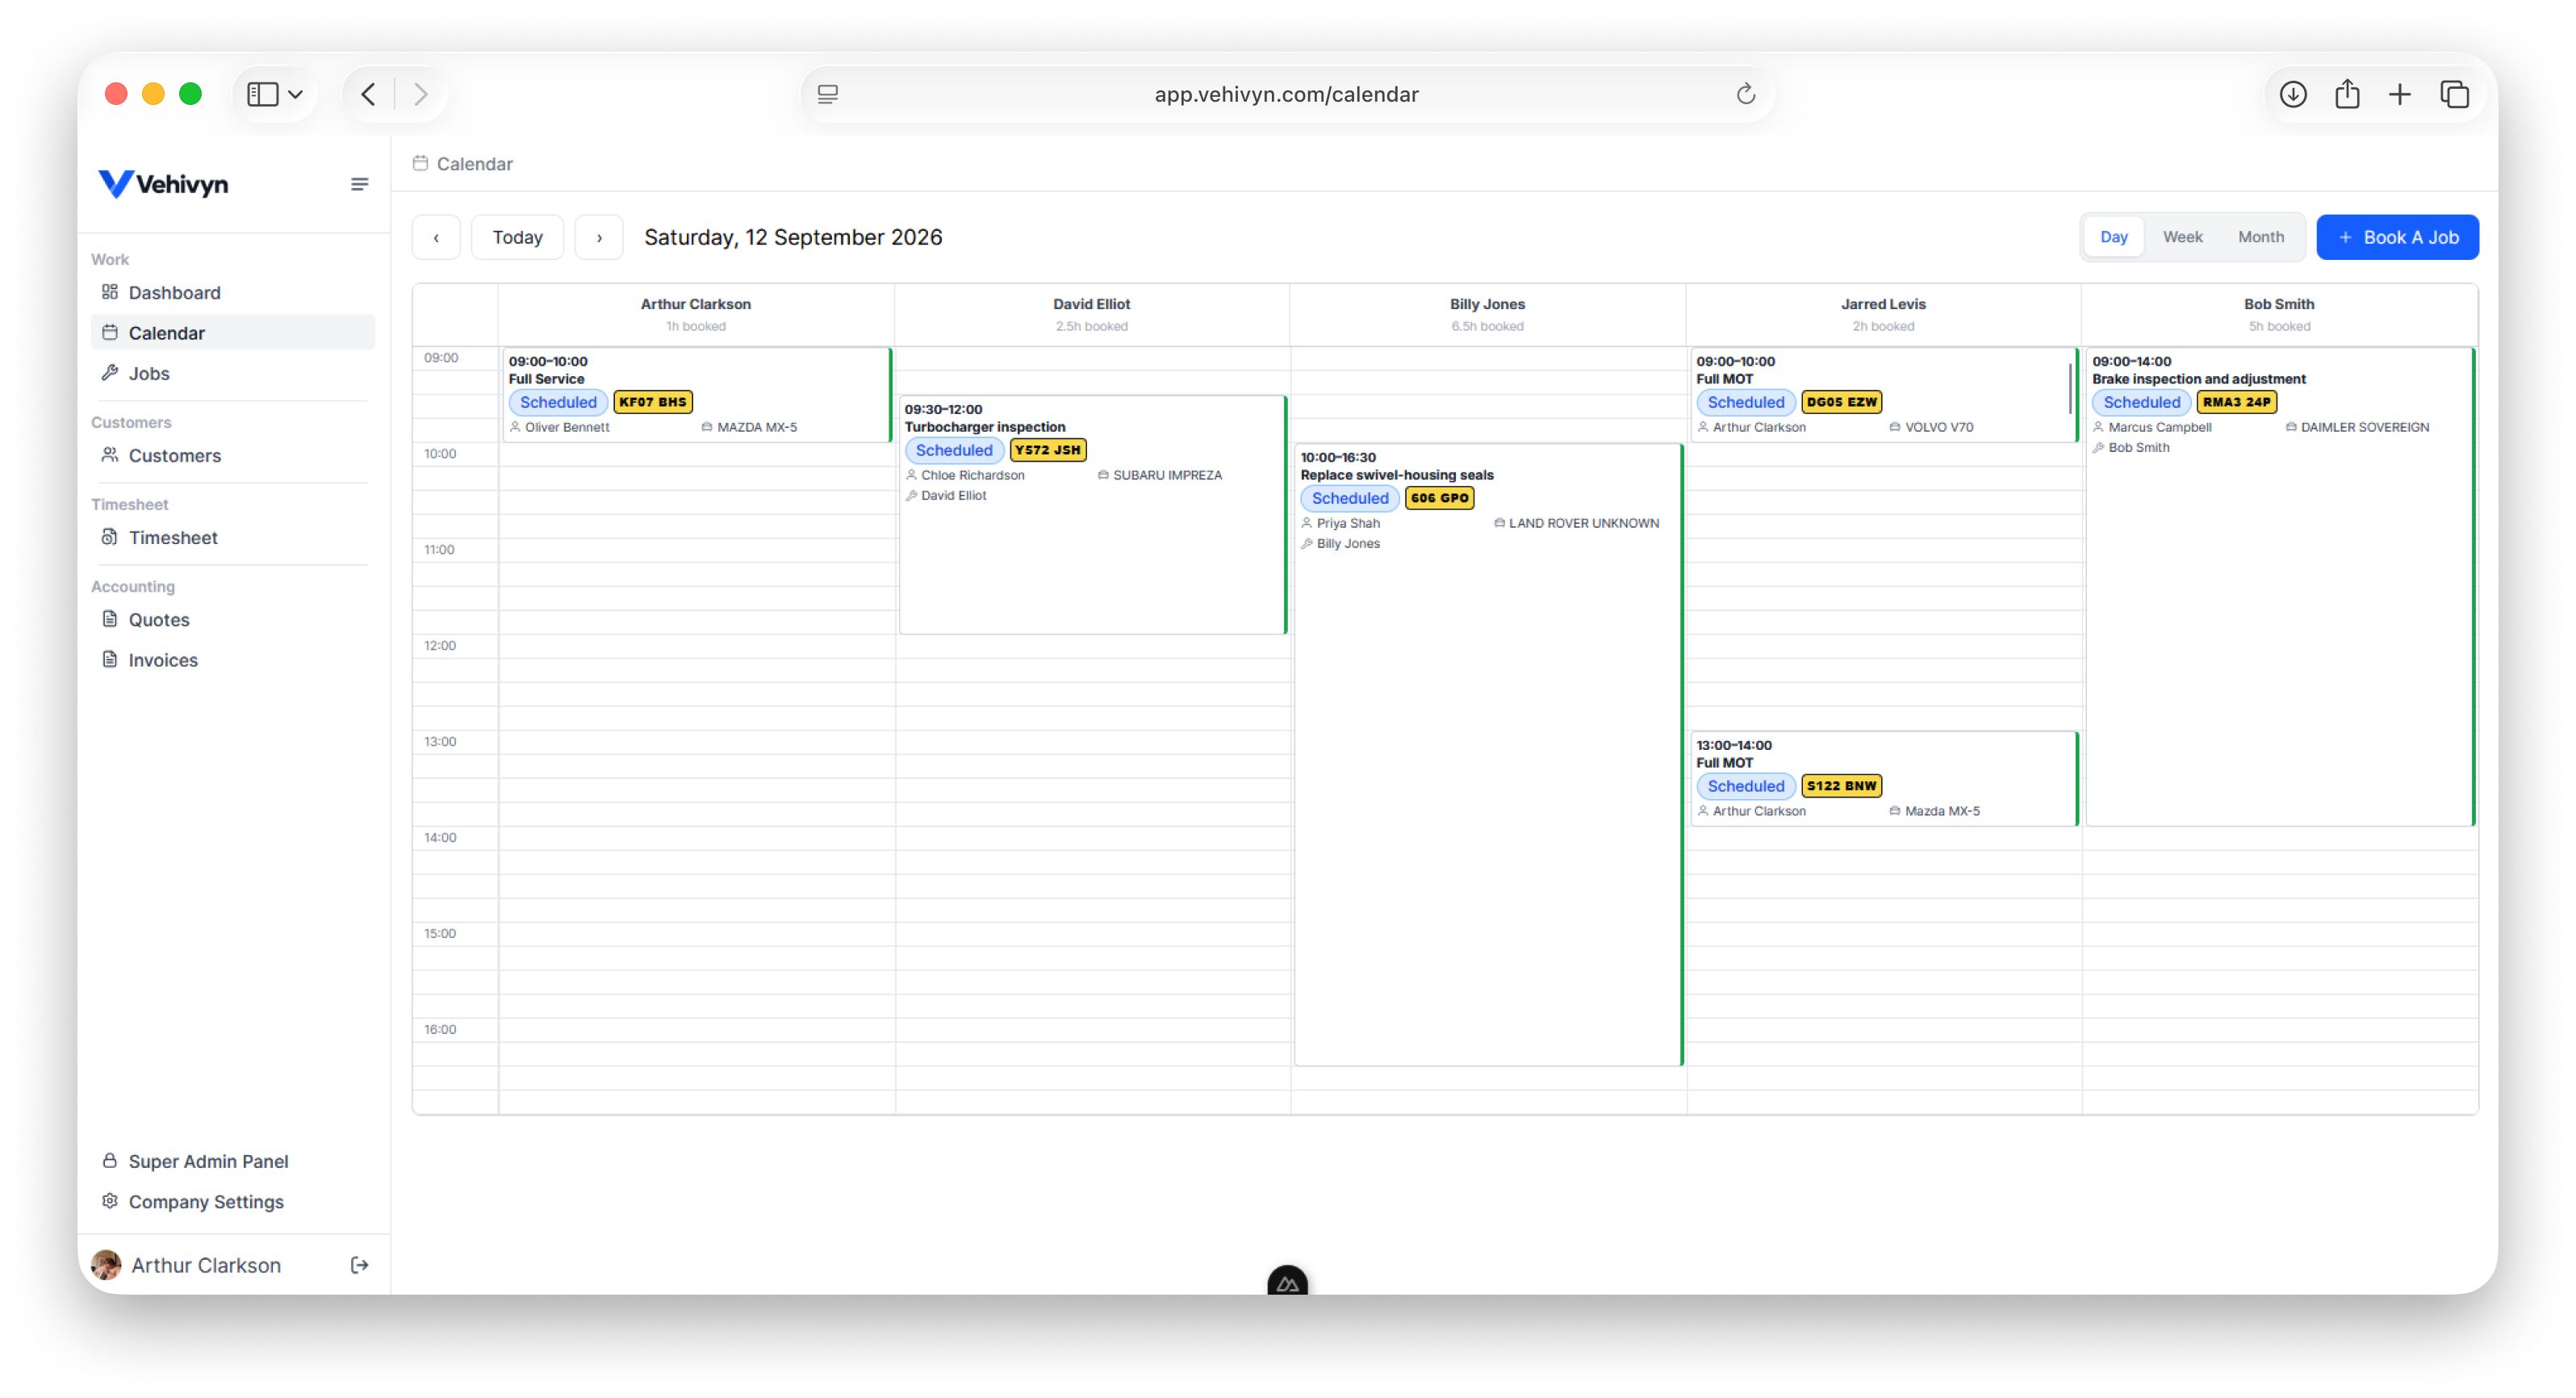The height and width of the screenshot is (1398, 2576).
Task: Open the Jobs page
Action: click(x=232, y=373)
